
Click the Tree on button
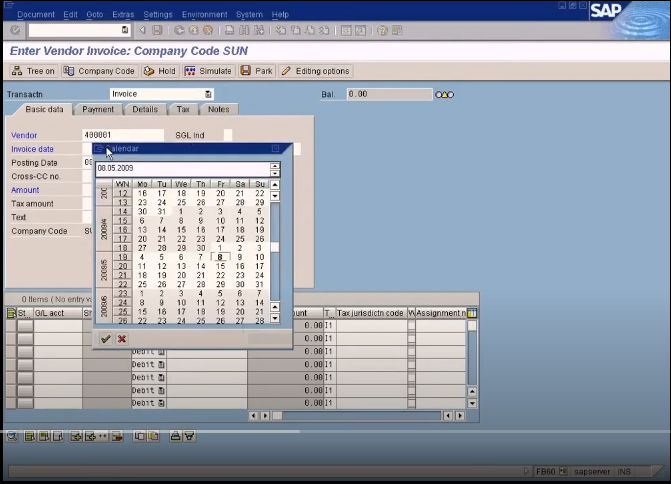[33, 71]
